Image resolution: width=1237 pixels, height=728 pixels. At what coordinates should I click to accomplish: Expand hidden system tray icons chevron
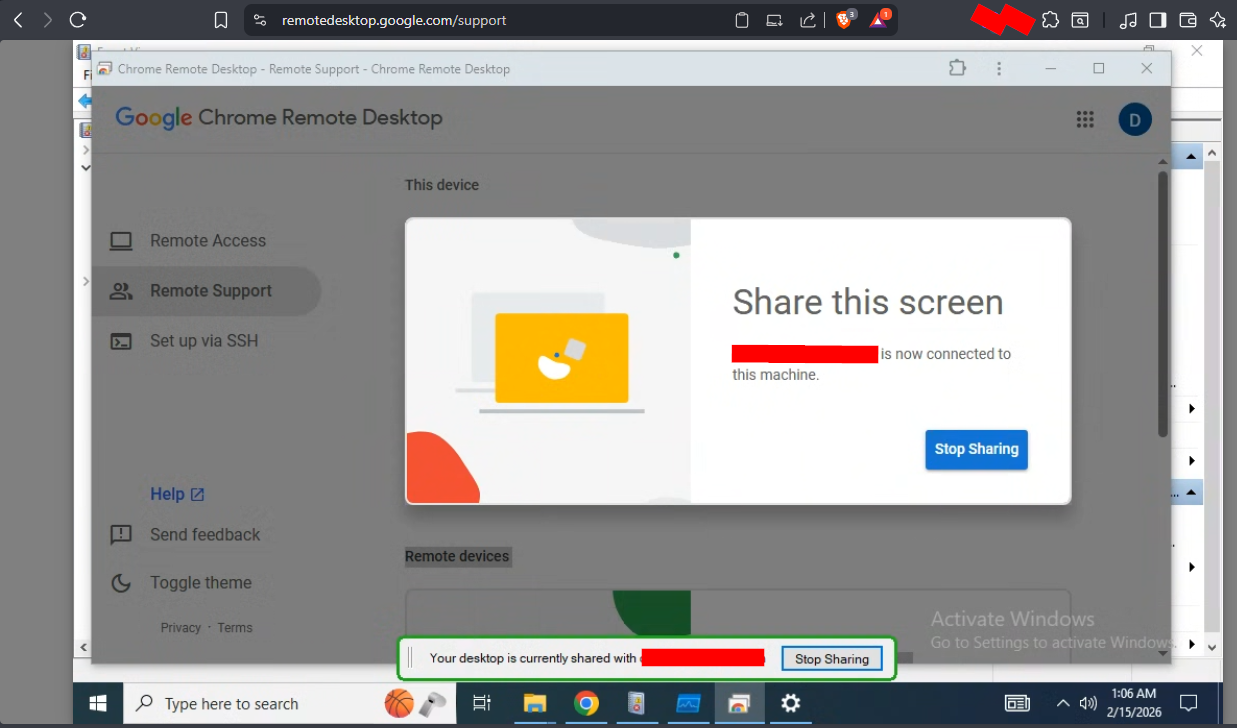click(1063, 704)
